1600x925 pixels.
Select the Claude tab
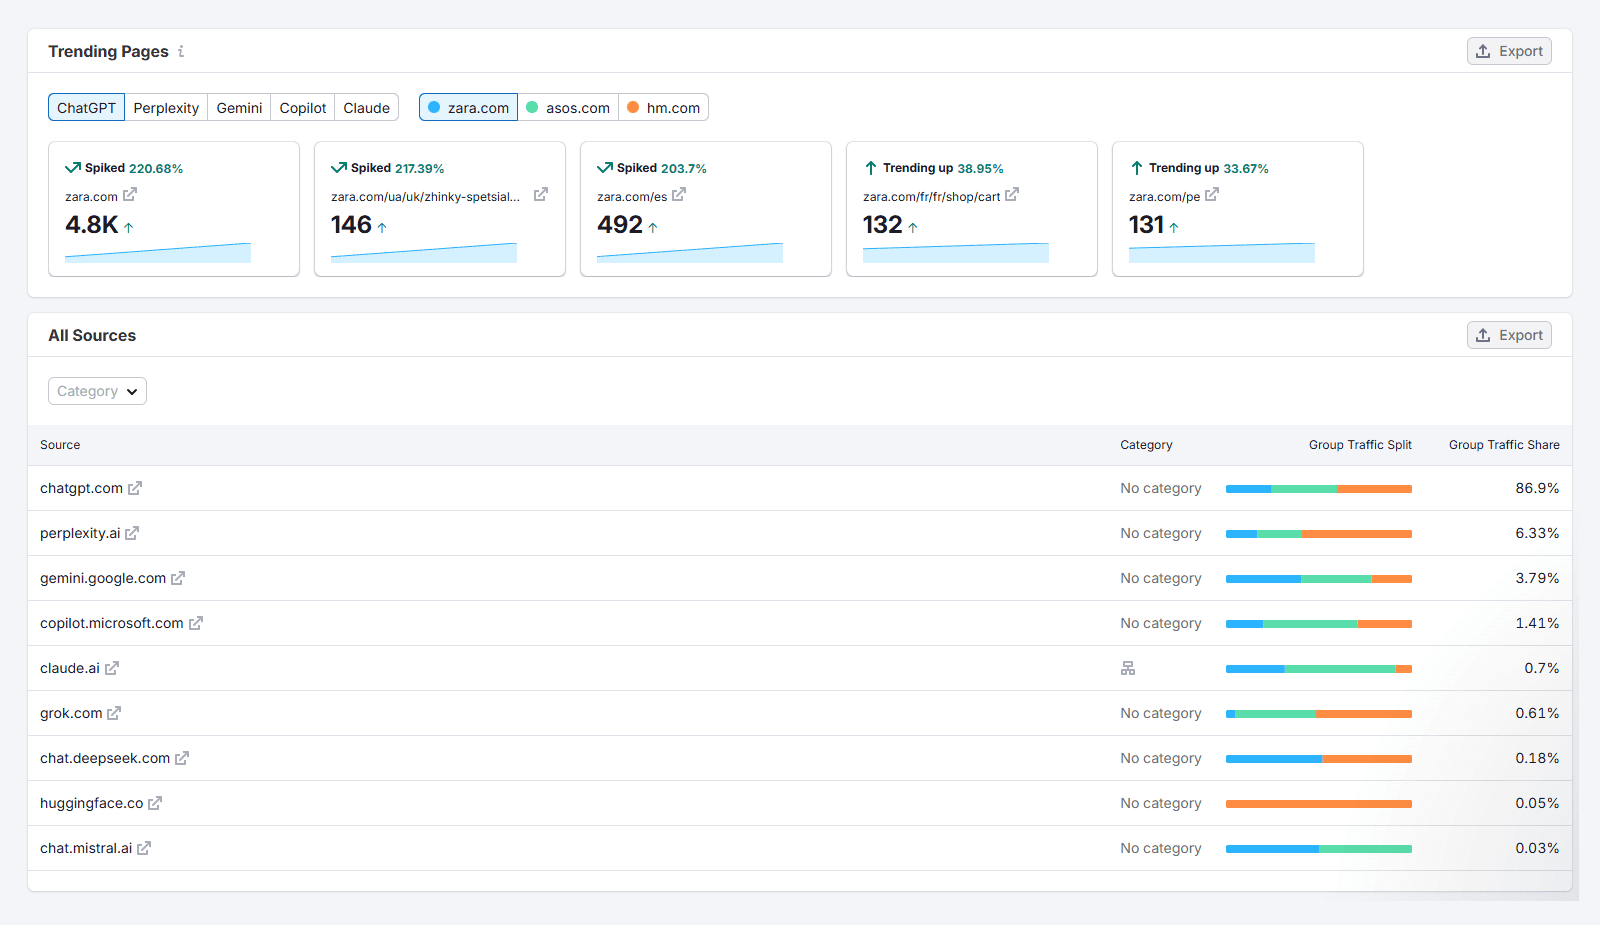366,108
